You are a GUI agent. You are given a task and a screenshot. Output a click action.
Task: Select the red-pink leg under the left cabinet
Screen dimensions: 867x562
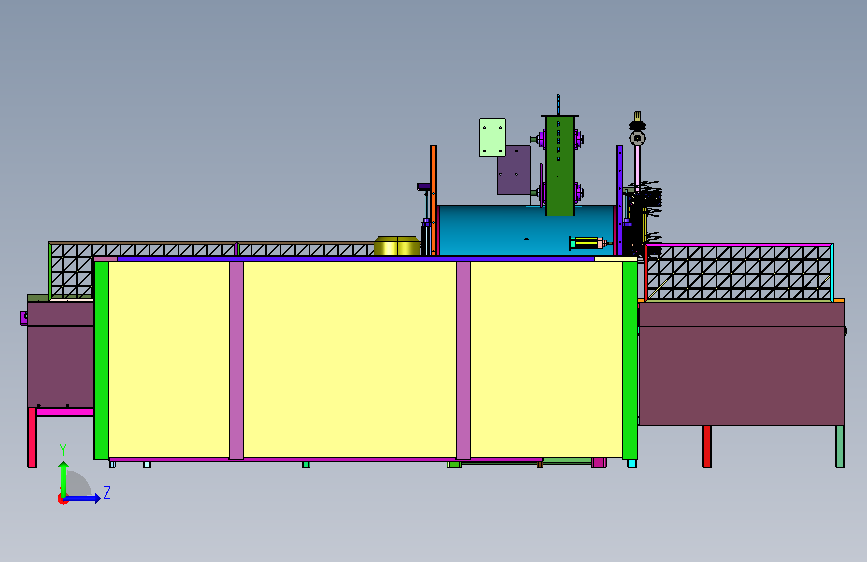click(x=32, y=438)
